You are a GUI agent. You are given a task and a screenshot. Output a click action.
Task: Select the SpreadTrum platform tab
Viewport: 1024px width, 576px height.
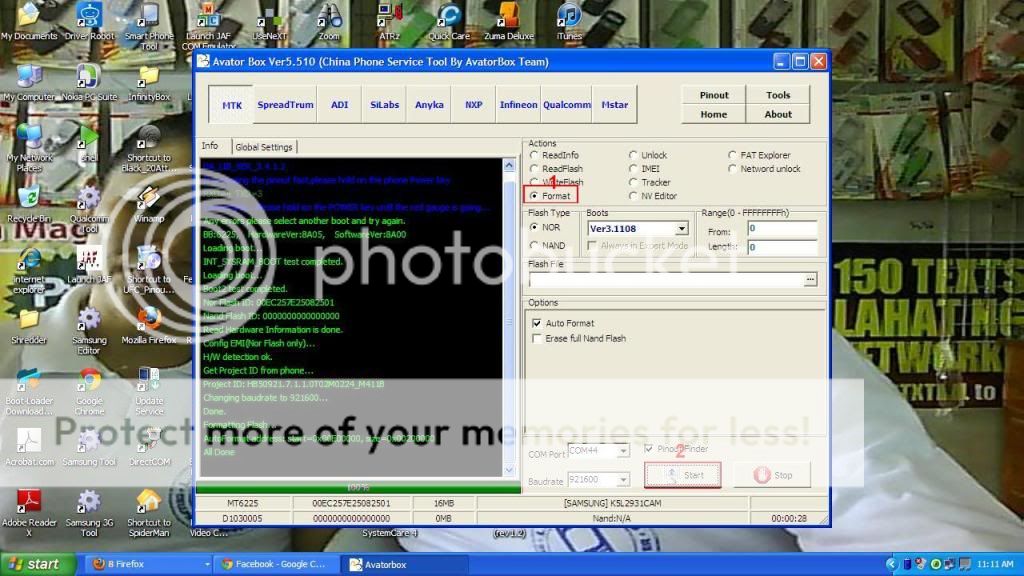click(x=285, y=104)
